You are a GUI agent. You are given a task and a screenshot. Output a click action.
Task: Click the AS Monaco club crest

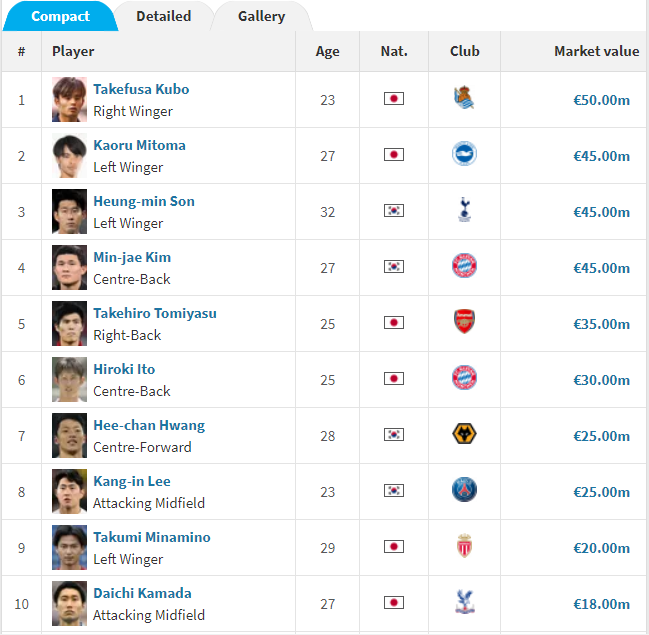(464, 546)
